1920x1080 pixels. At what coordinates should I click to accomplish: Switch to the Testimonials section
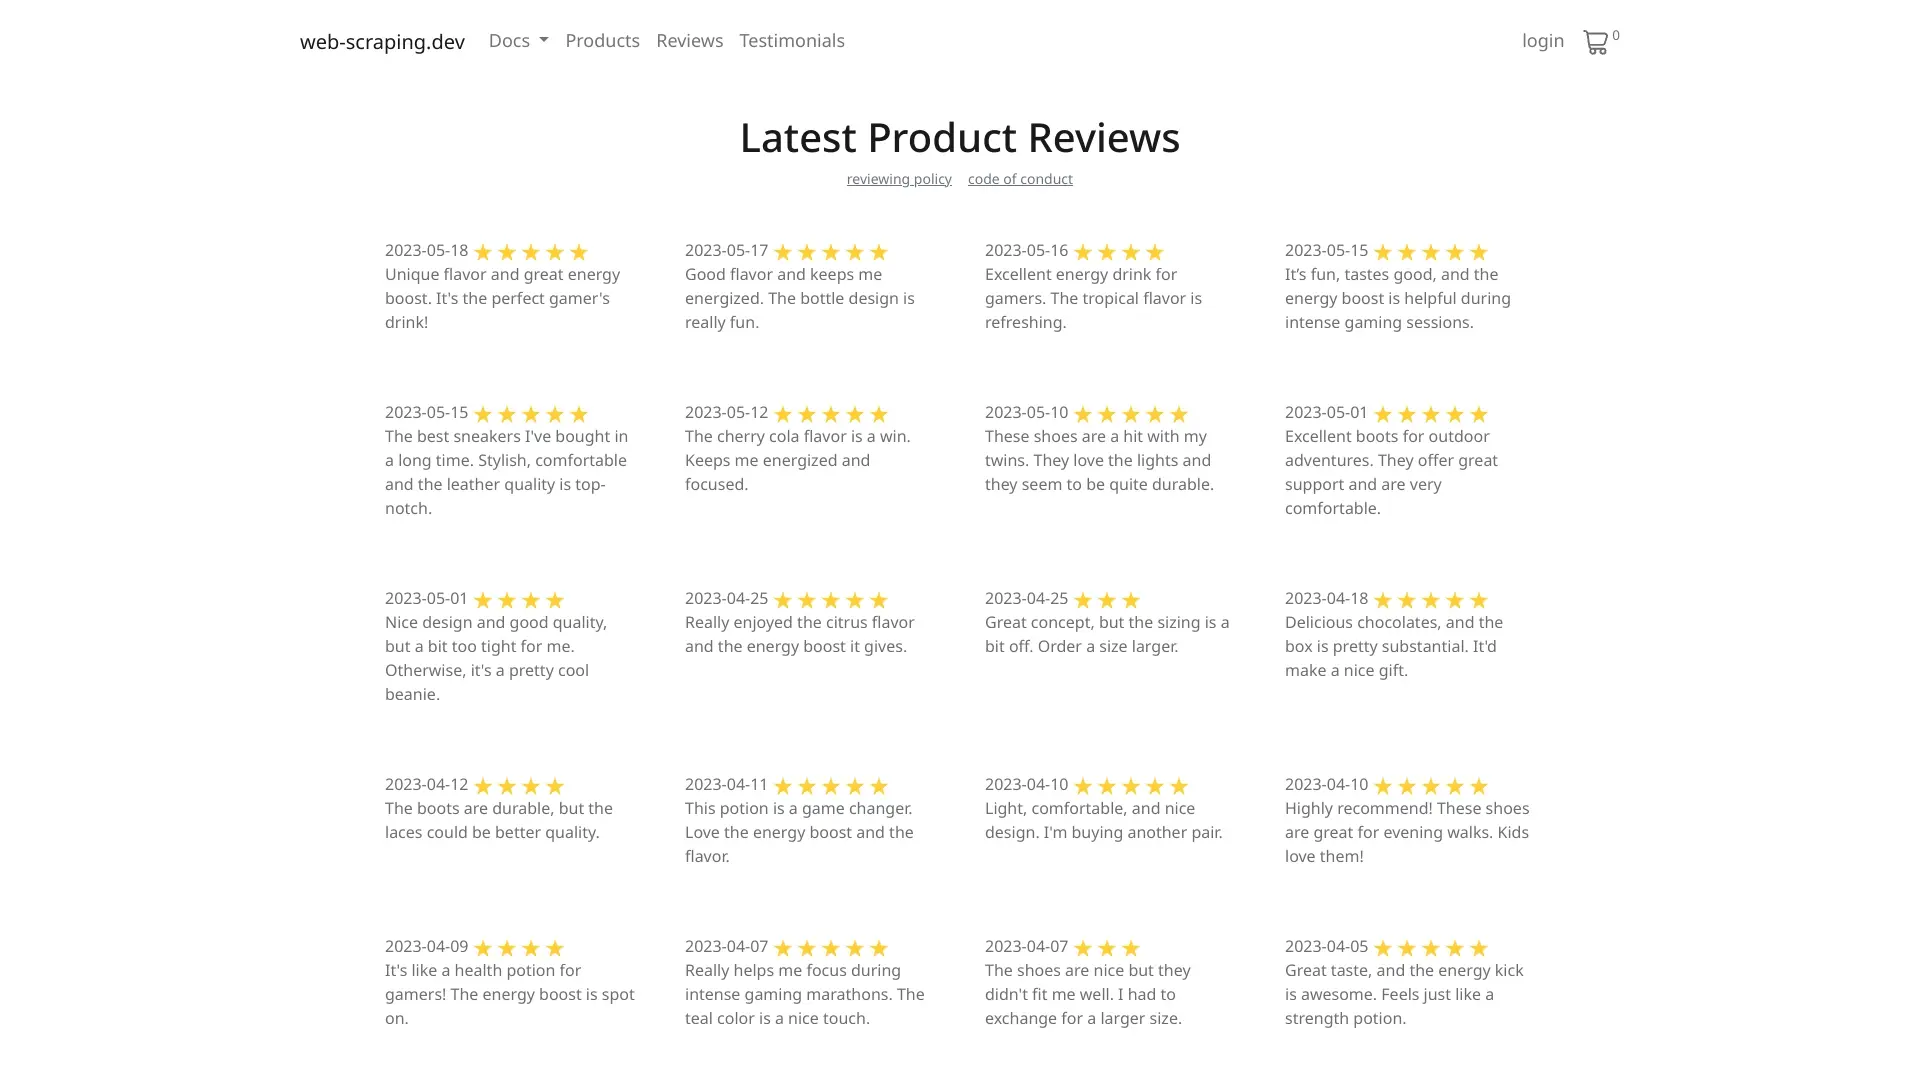click(x=792, y=41)
